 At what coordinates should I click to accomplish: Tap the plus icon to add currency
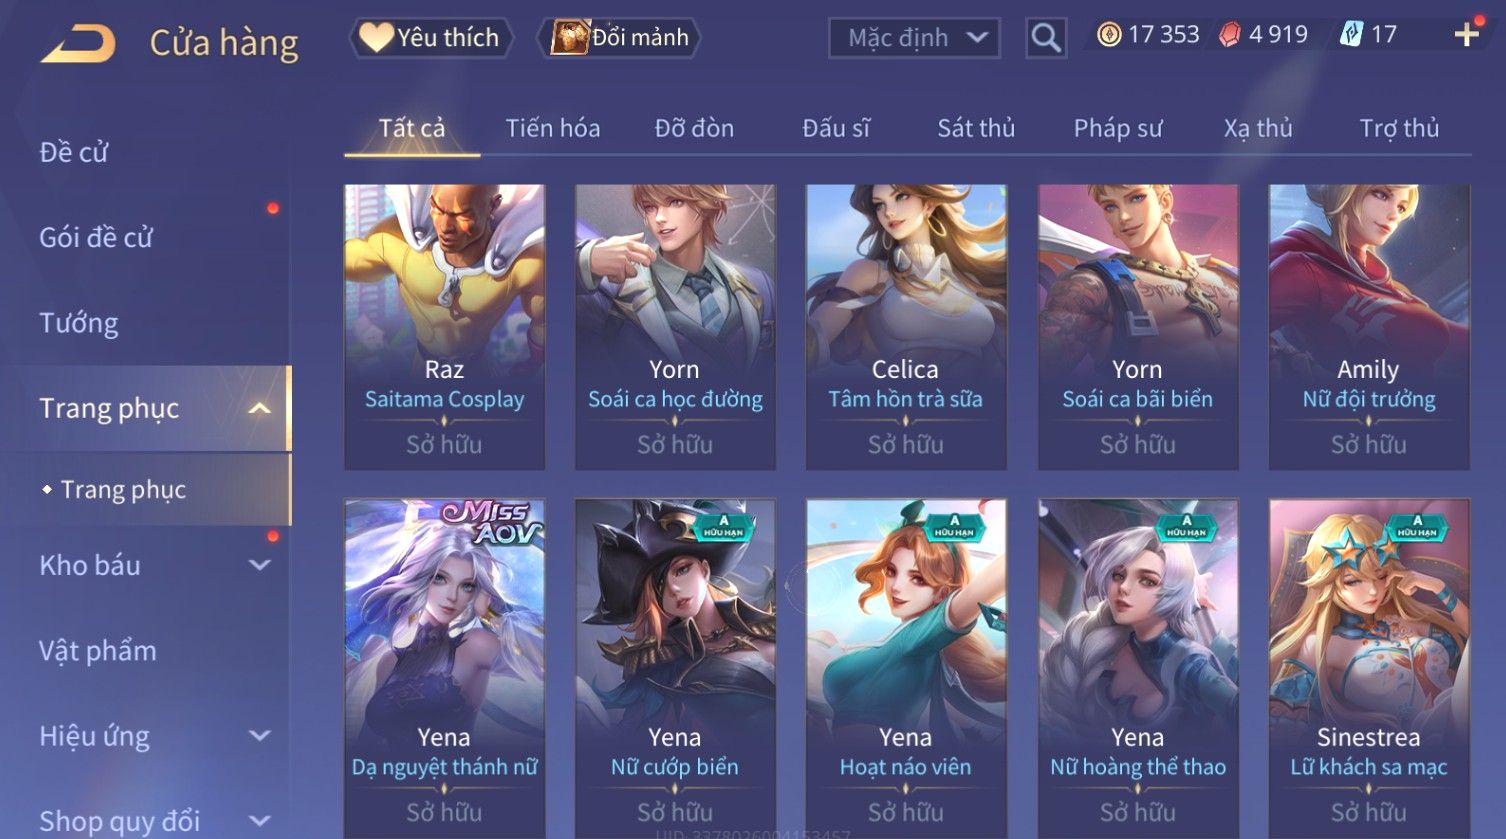1467,35
